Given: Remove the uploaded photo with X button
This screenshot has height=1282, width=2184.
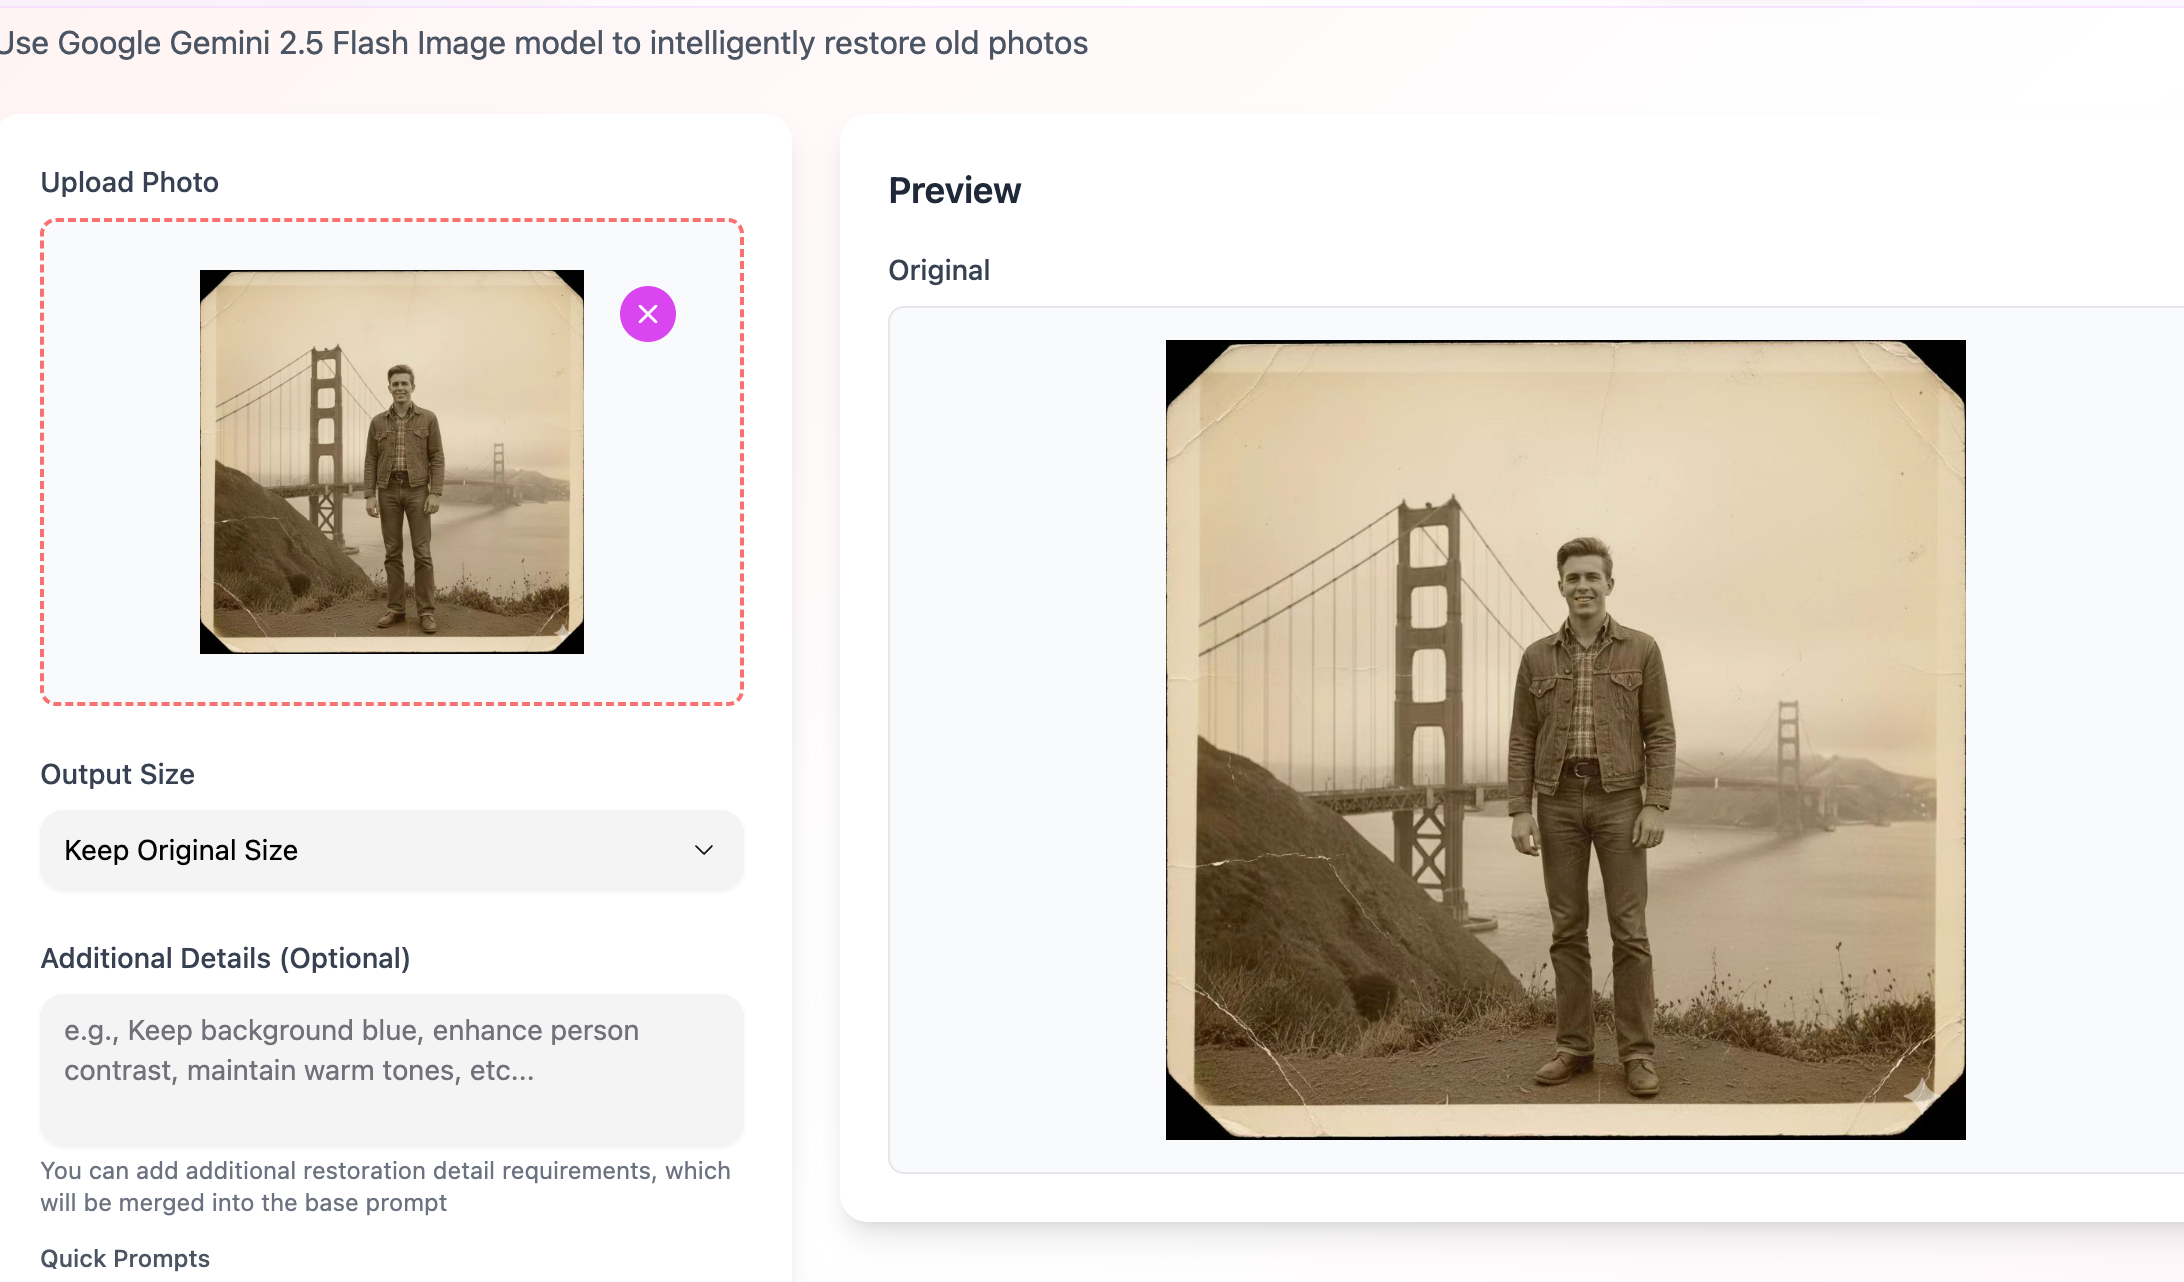Looking at the screenshot, I should [648, 314].
